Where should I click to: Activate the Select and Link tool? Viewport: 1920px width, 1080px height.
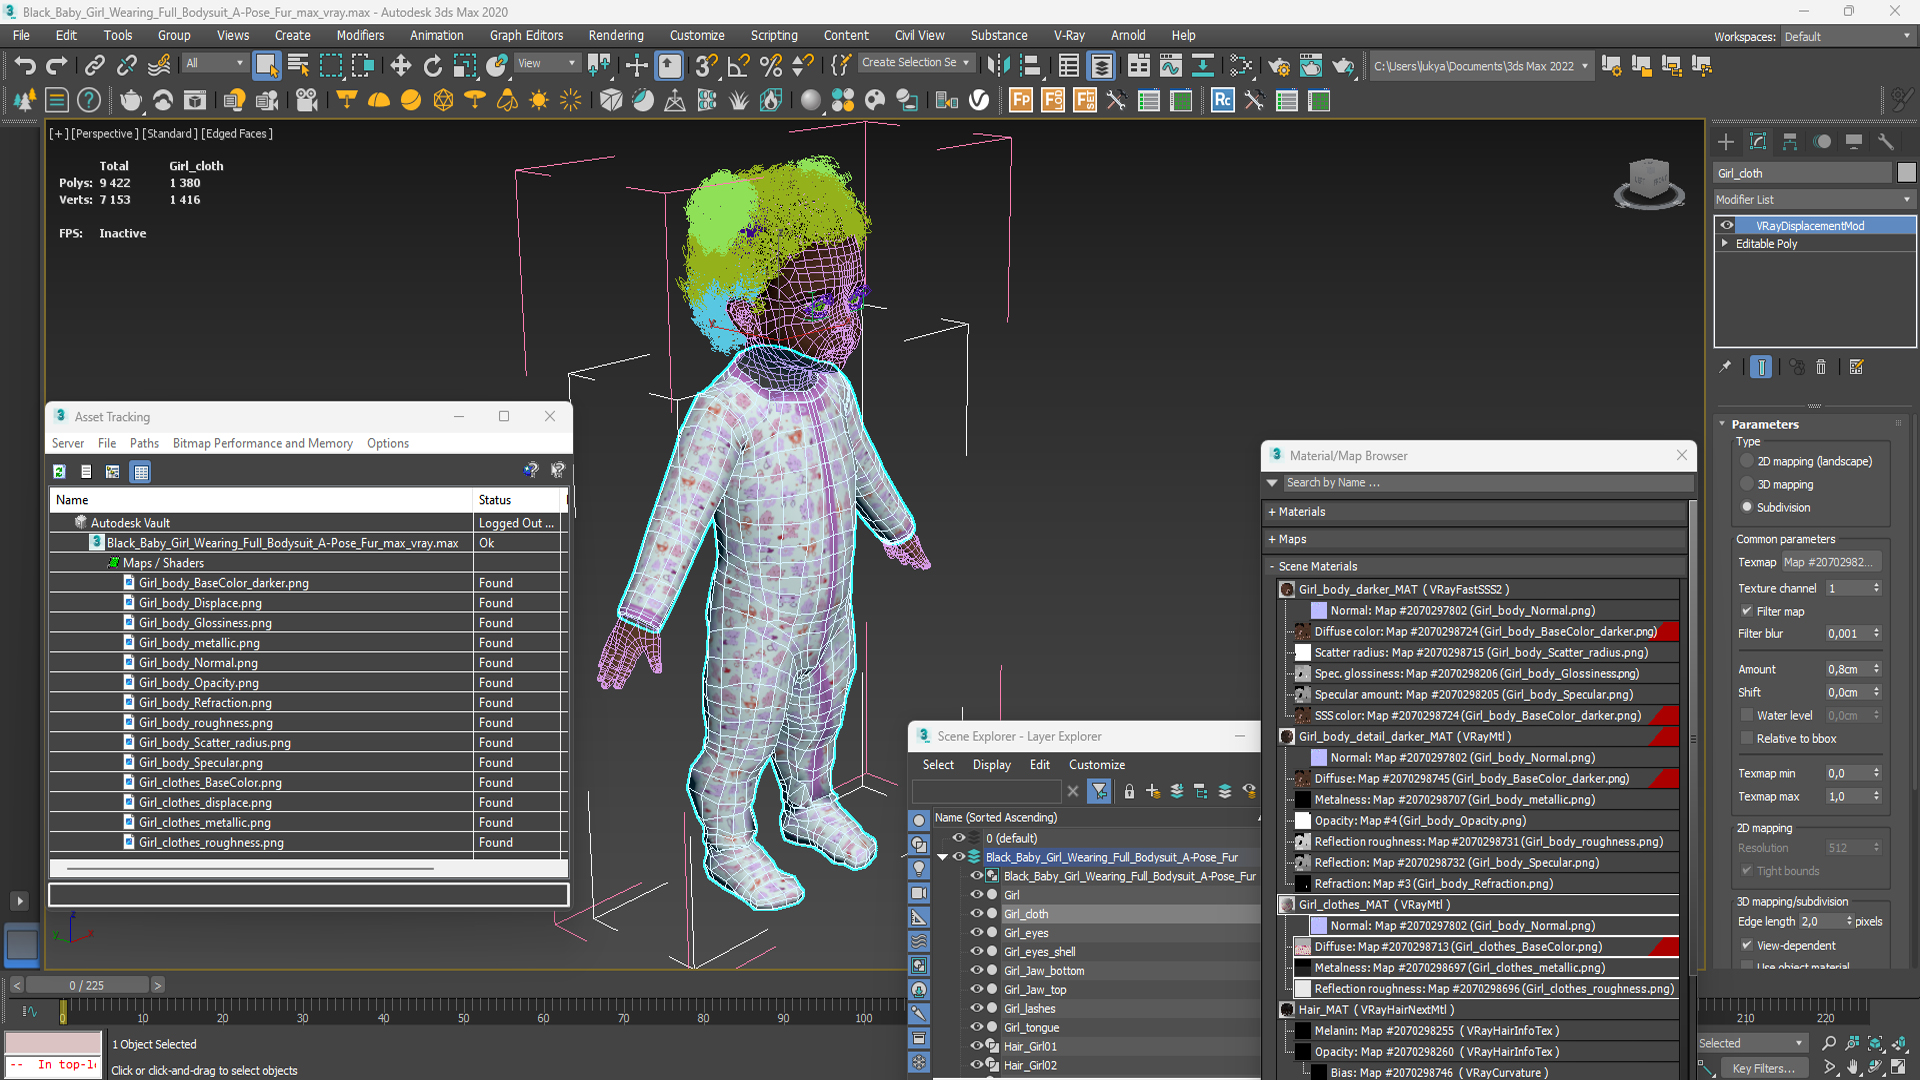pos(94,66)
